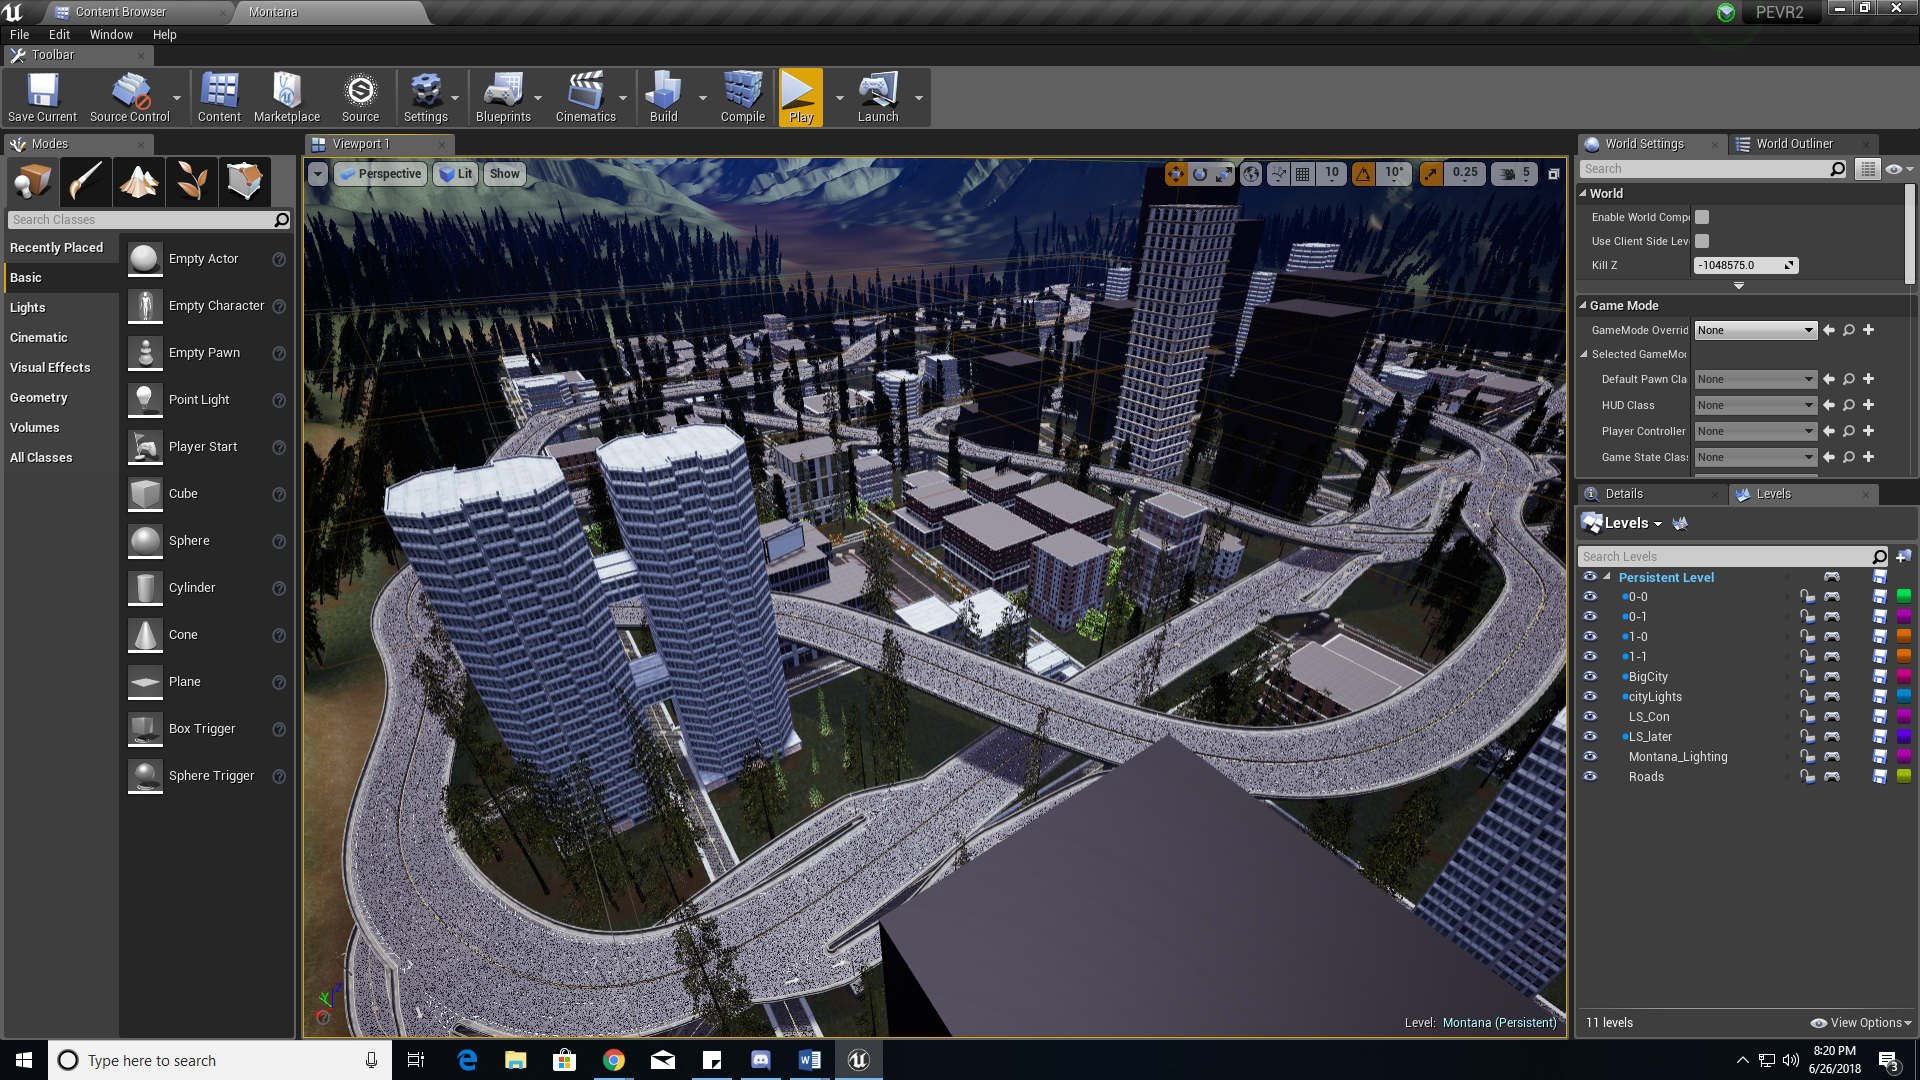Toggle Use Client Side Level Streaming checkbox

pyautogui.click(x=1702, y=241)
